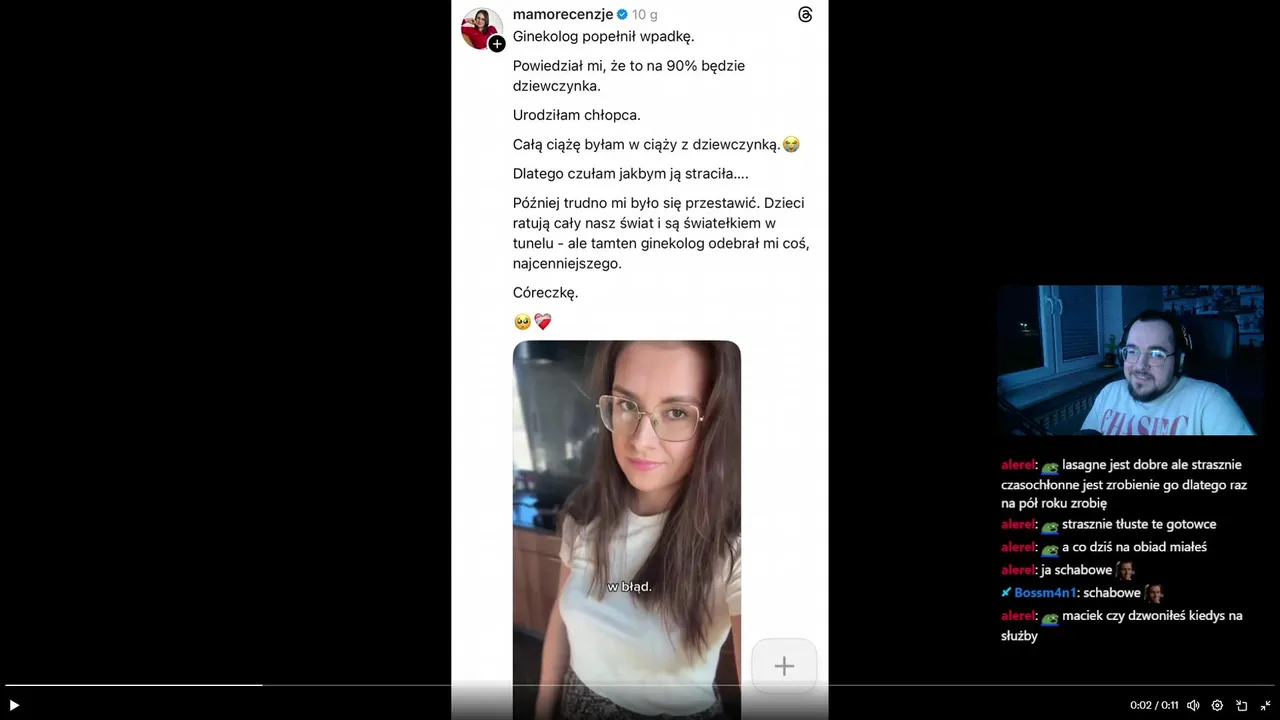Screen dimensions: 1280x720
Task: Click the chat message about dzwoniłeś na służby
Action: [x=1121, y=626]
